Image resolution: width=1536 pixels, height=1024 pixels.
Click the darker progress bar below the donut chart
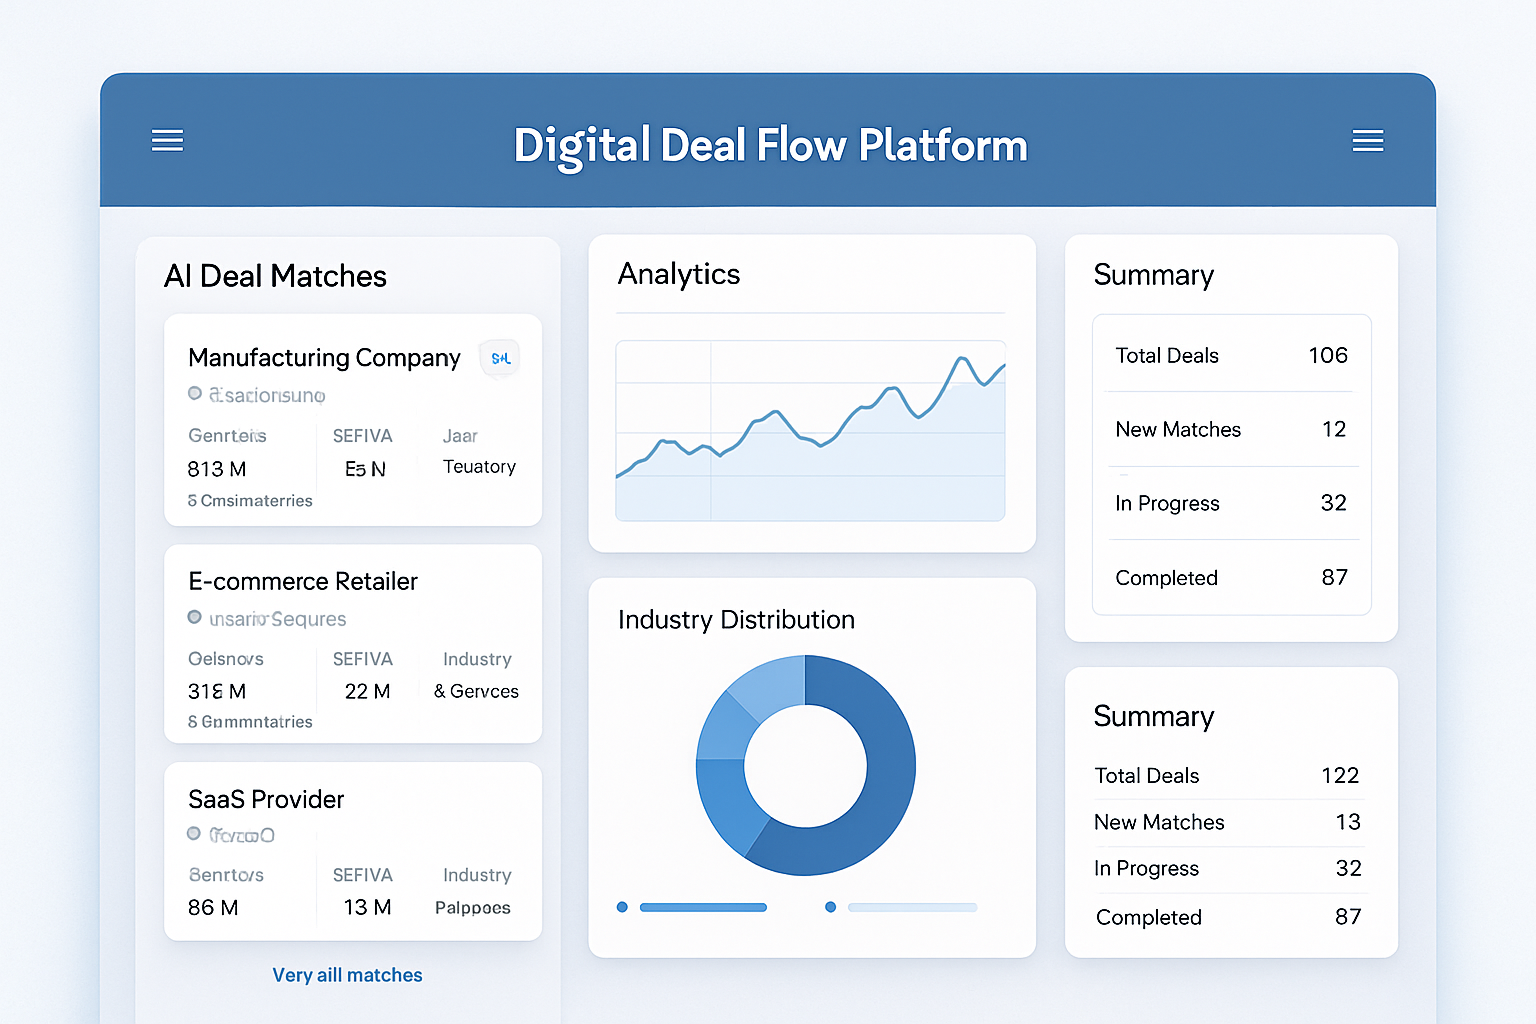pyautogui.click(x=703, y=907)
